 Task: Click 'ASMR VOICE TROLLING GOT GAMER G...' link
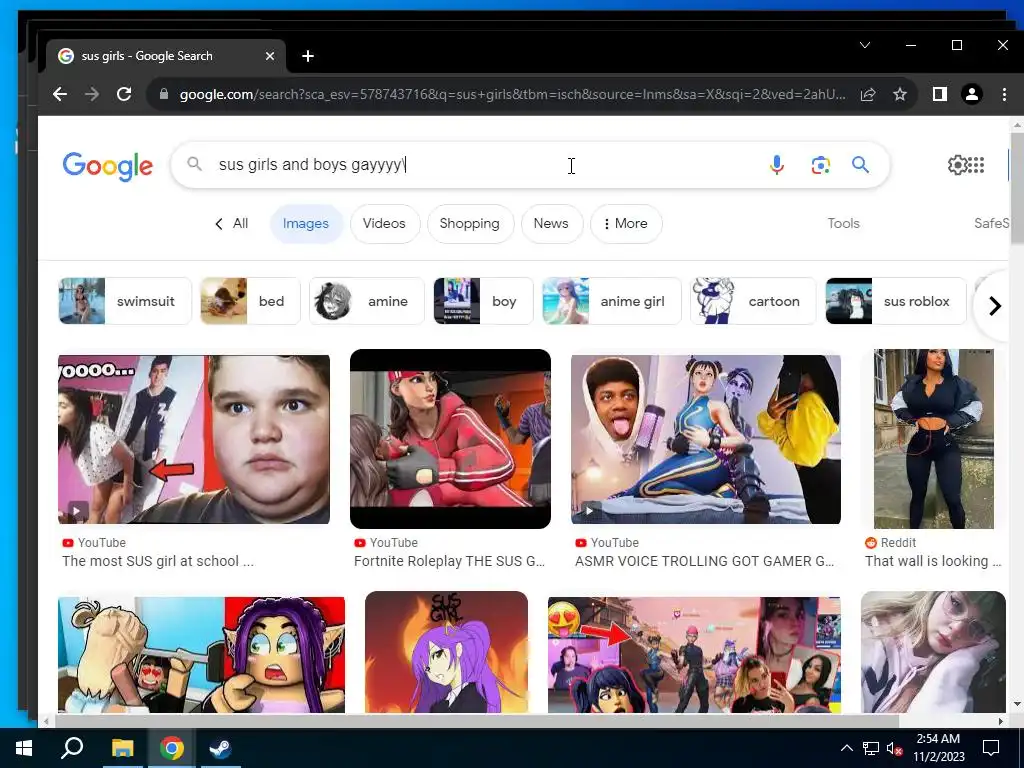(x=705, y=561)
